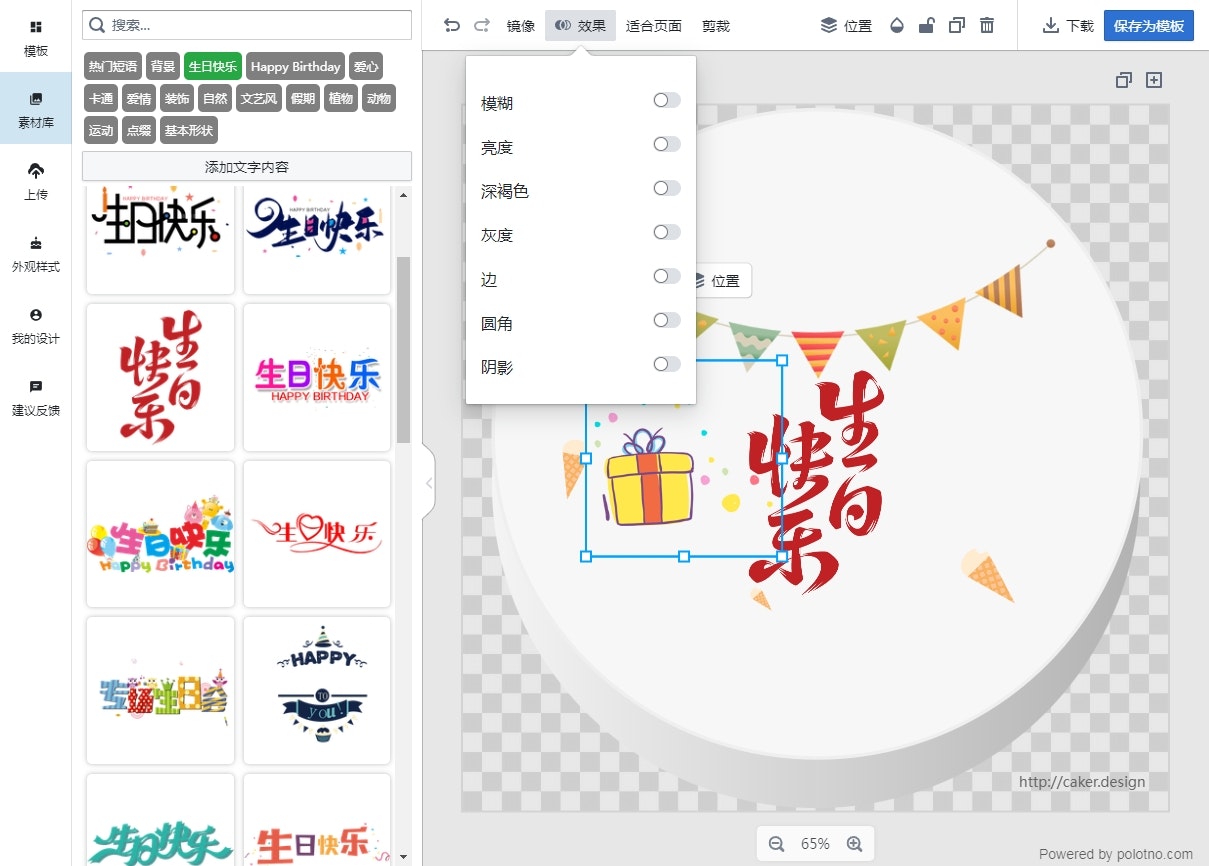Select the 植物 tag
1209x866 pixels.
(341, 98)
